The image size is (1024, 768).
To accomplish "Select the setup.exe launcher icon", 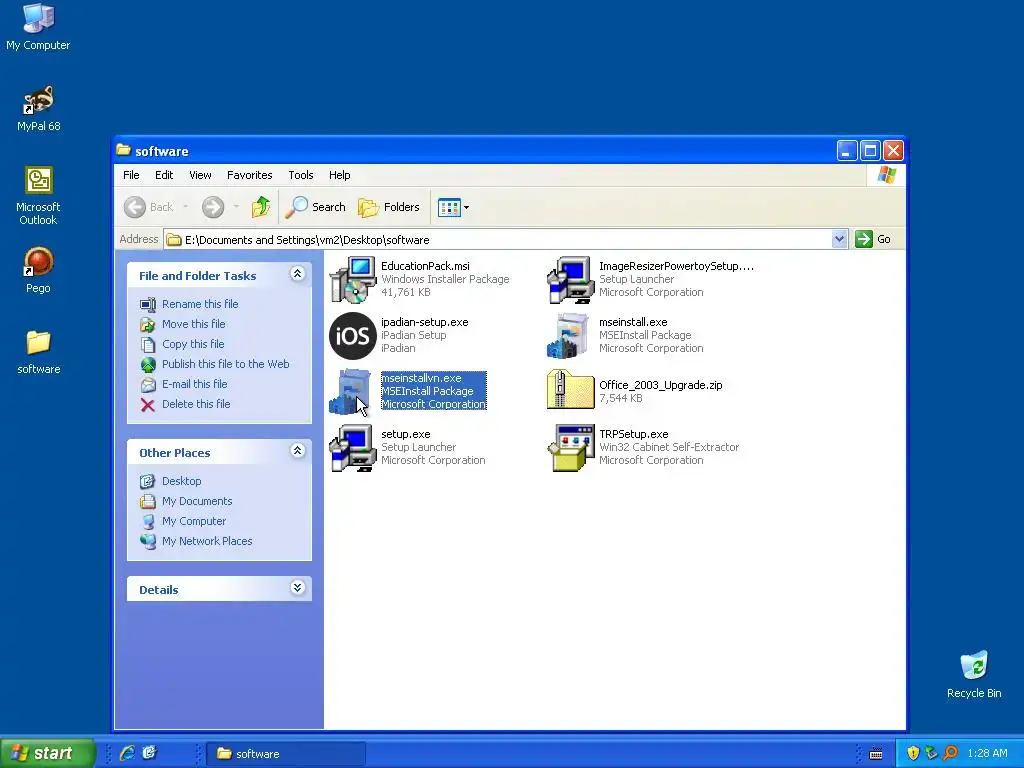I will pyautogui.click(x=353, y=447).
